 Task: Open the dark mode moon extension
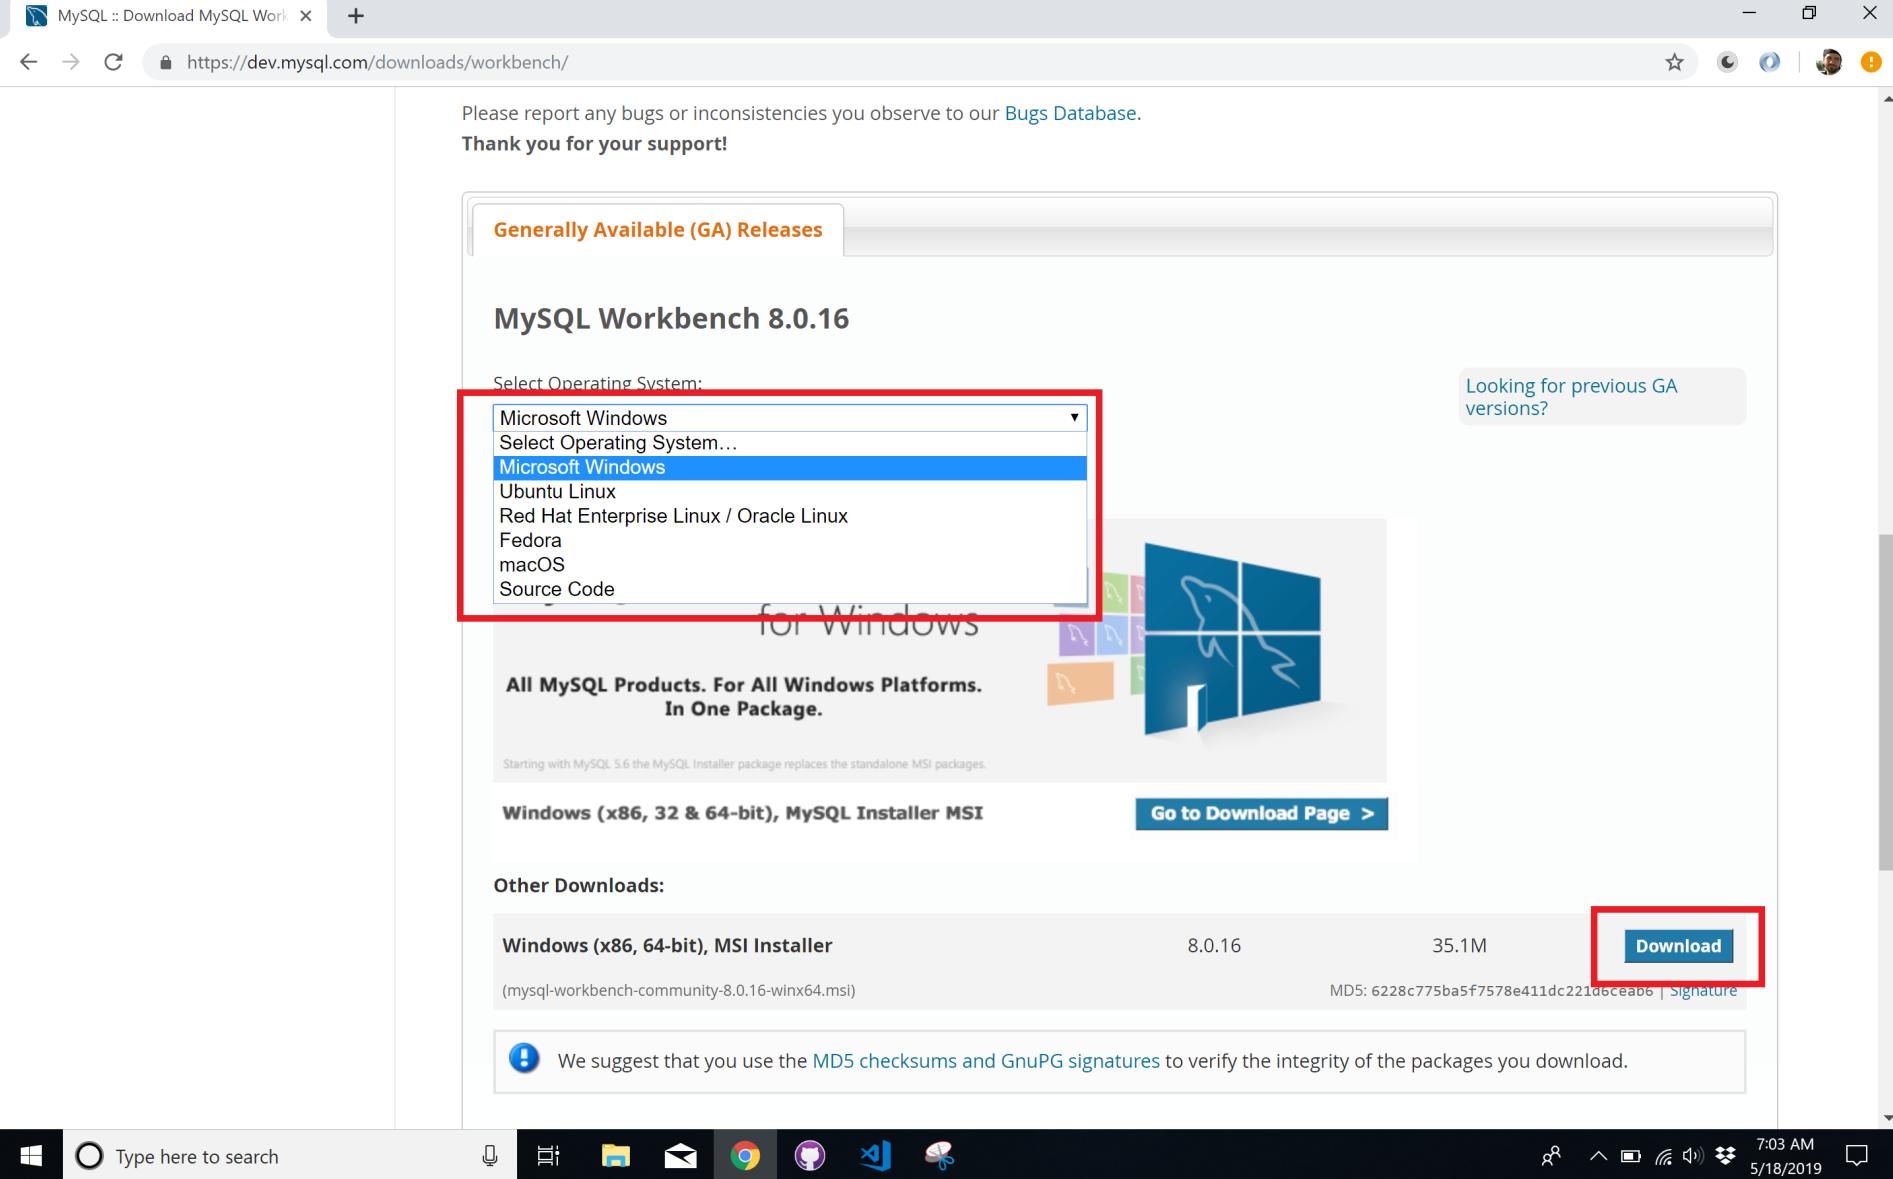pyautogui.click(x=1727, y=62)
